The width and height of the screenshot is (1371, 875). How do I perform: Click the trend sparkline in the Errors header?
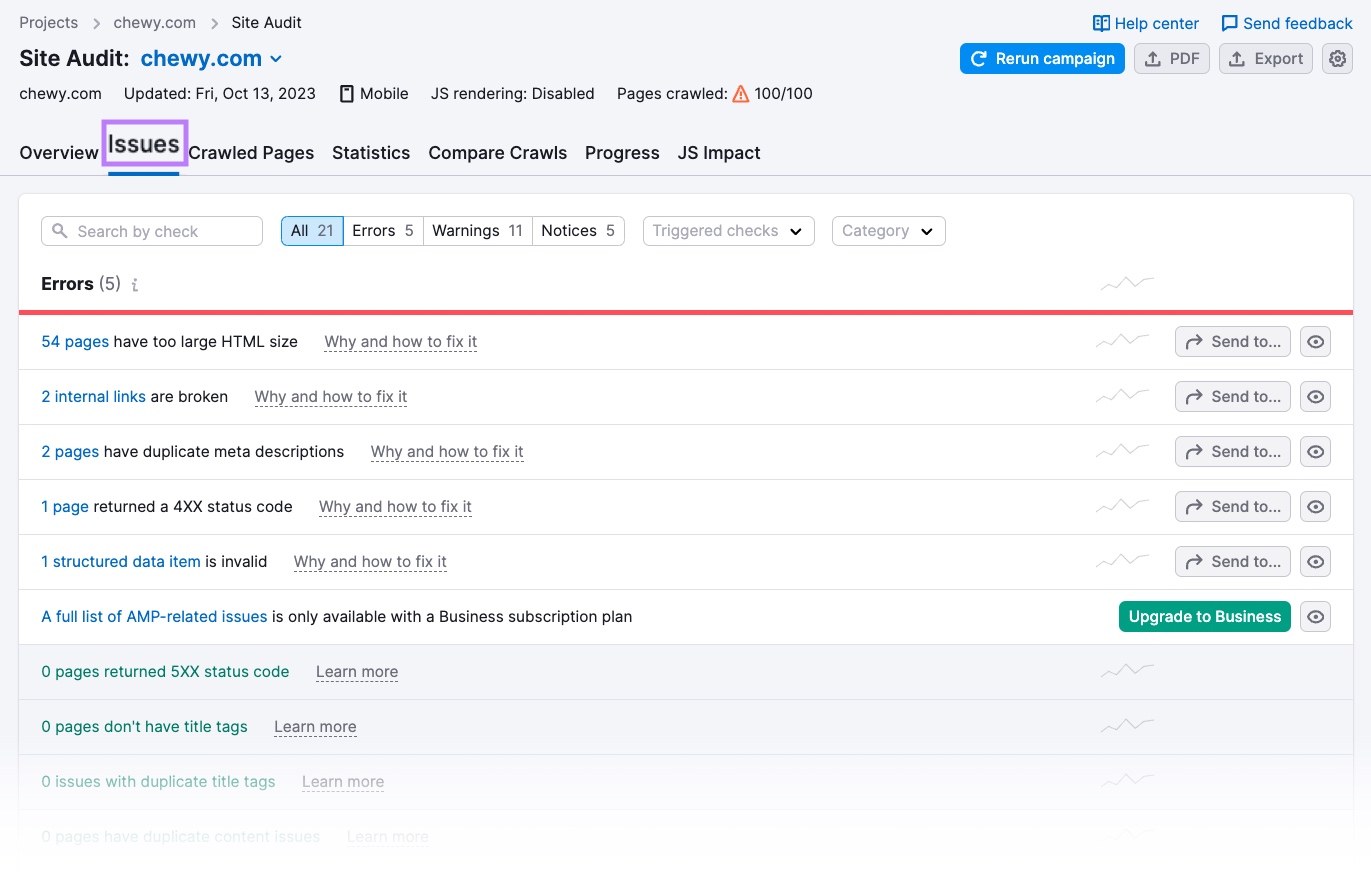coord(1127,284)
